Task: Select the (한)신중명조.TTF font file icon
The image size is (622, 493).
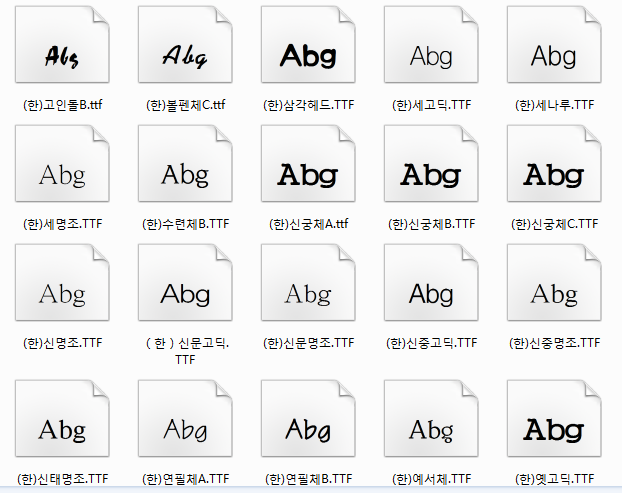Action: coord(554,282)
